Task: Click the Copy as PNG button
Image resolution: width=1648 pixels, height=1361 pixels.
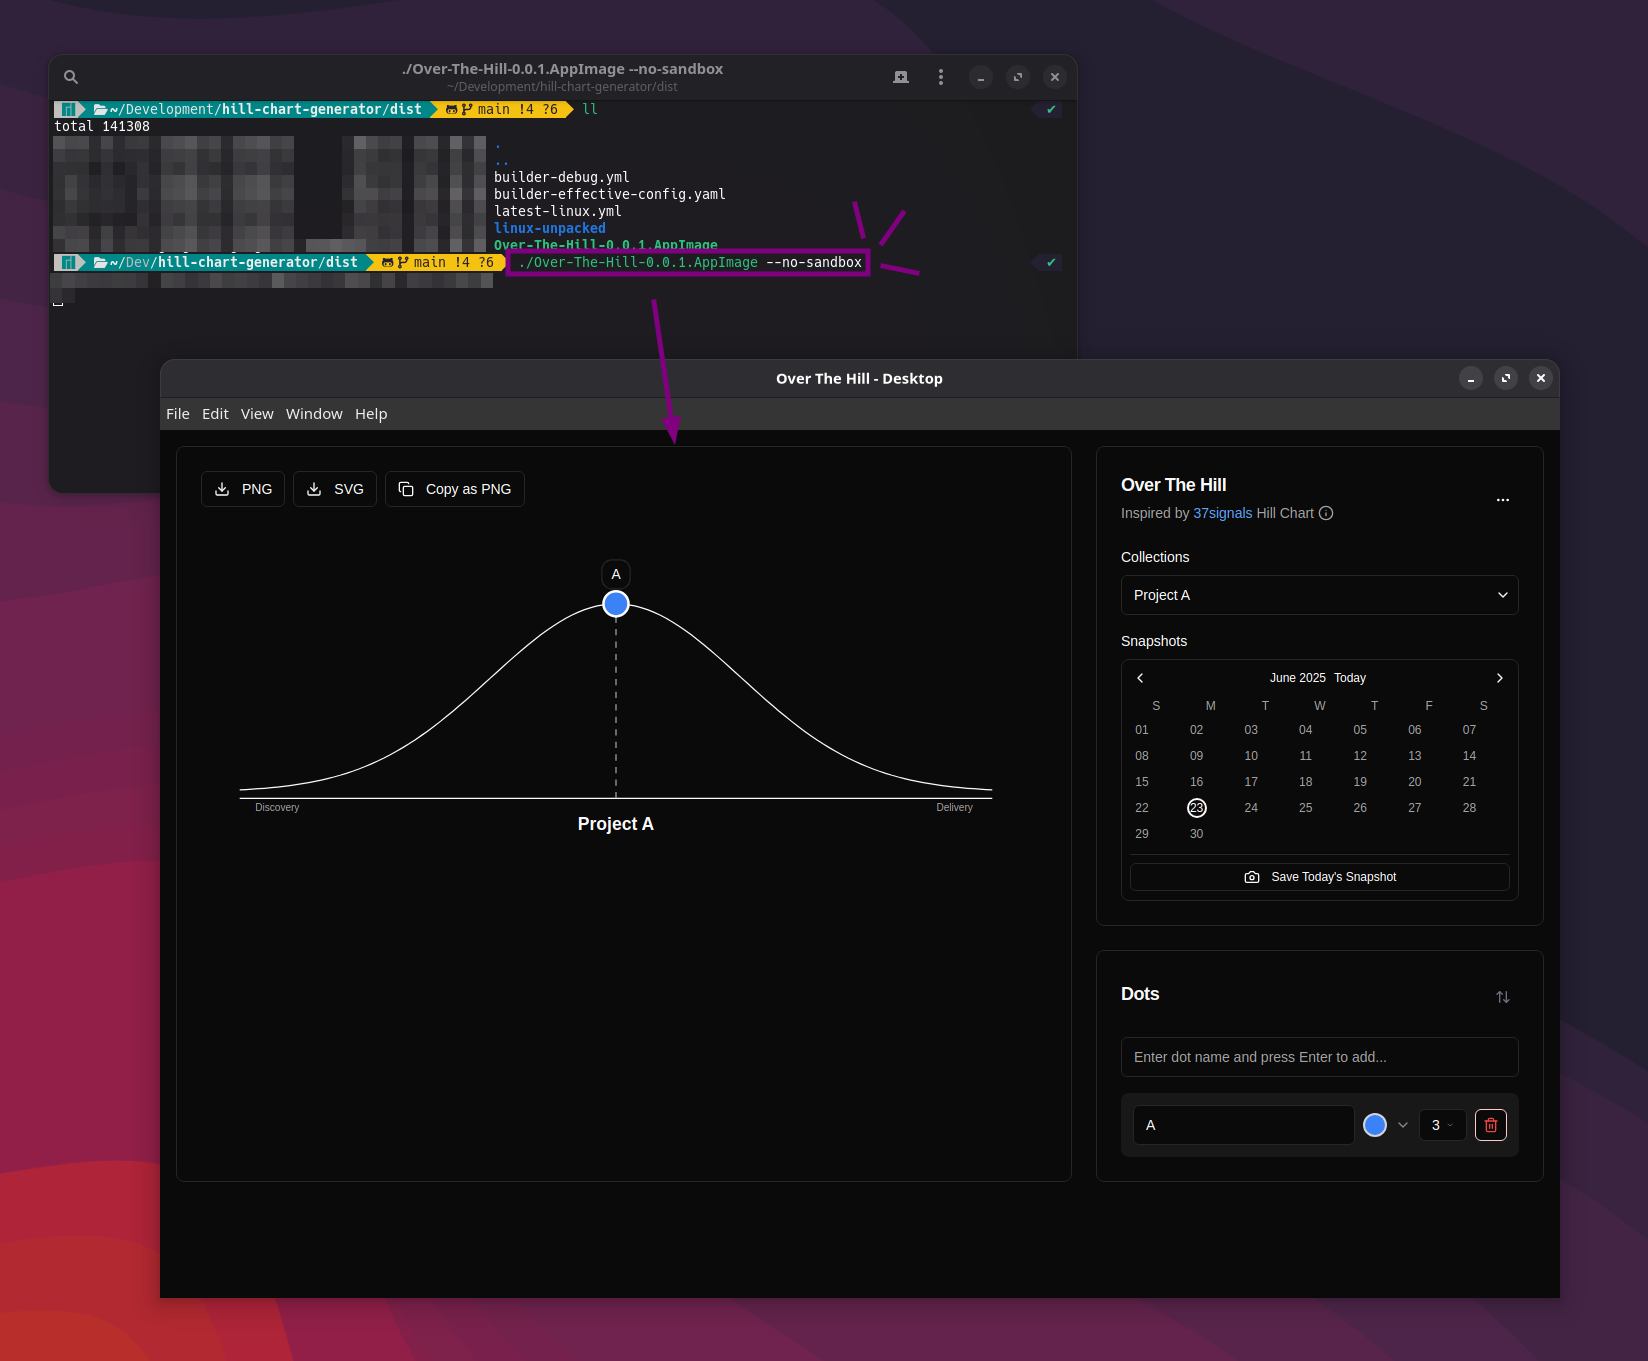Action: pos(455,489)
